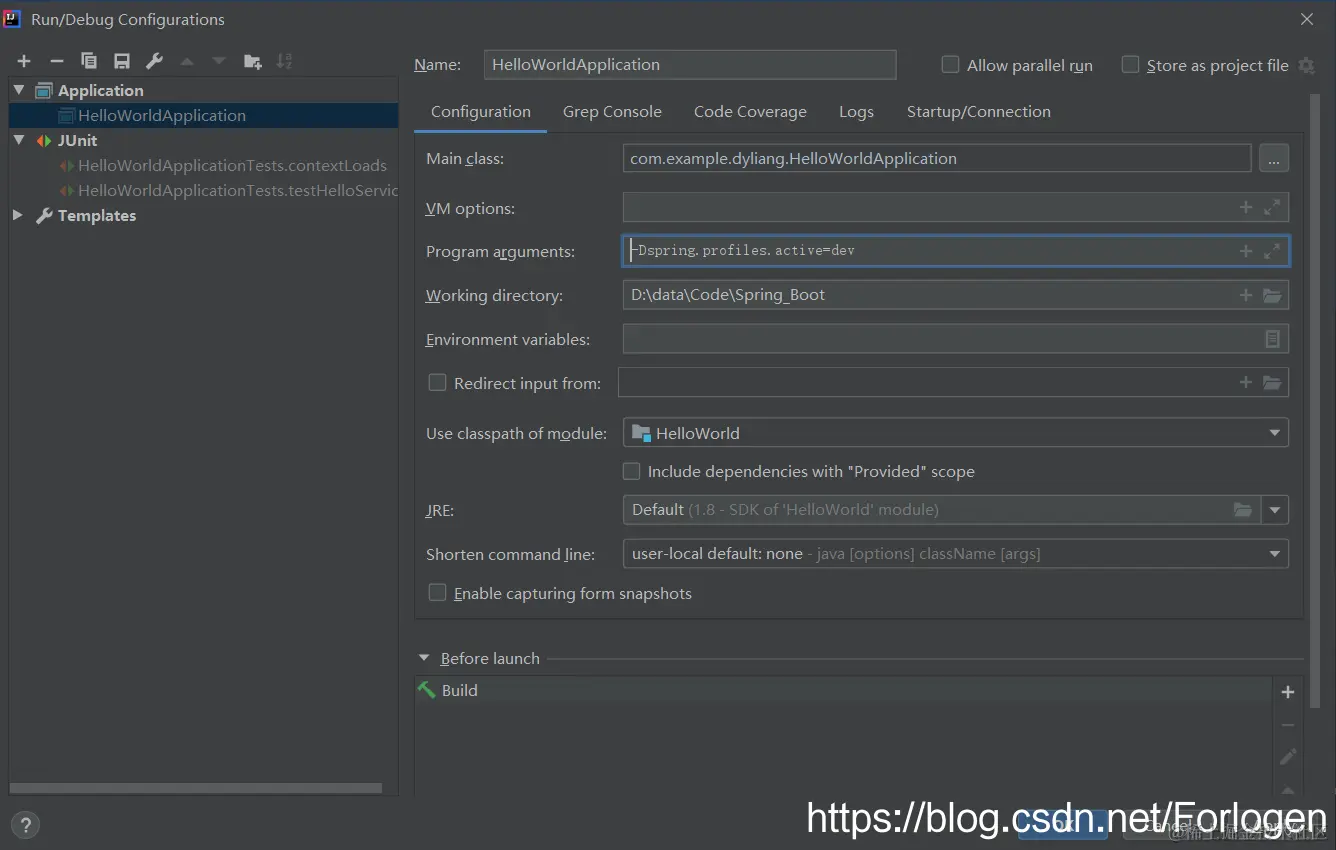
Task: Remove before launch task minus icon
Action: coord(1288,725)
